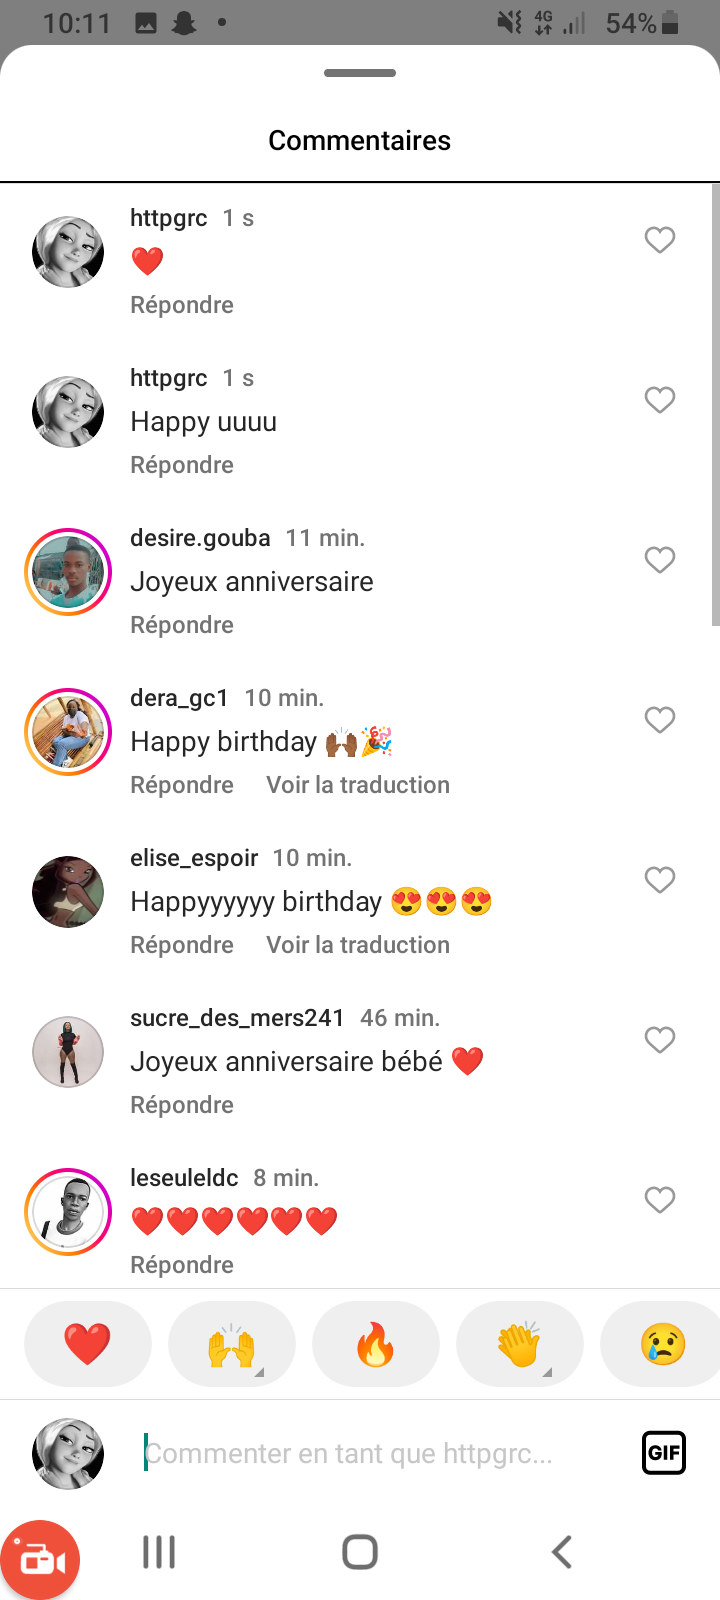Open recent apps from navigation bar
Screen dimensions: 720x1600
pyautogui.click(x=159, y=1552)
